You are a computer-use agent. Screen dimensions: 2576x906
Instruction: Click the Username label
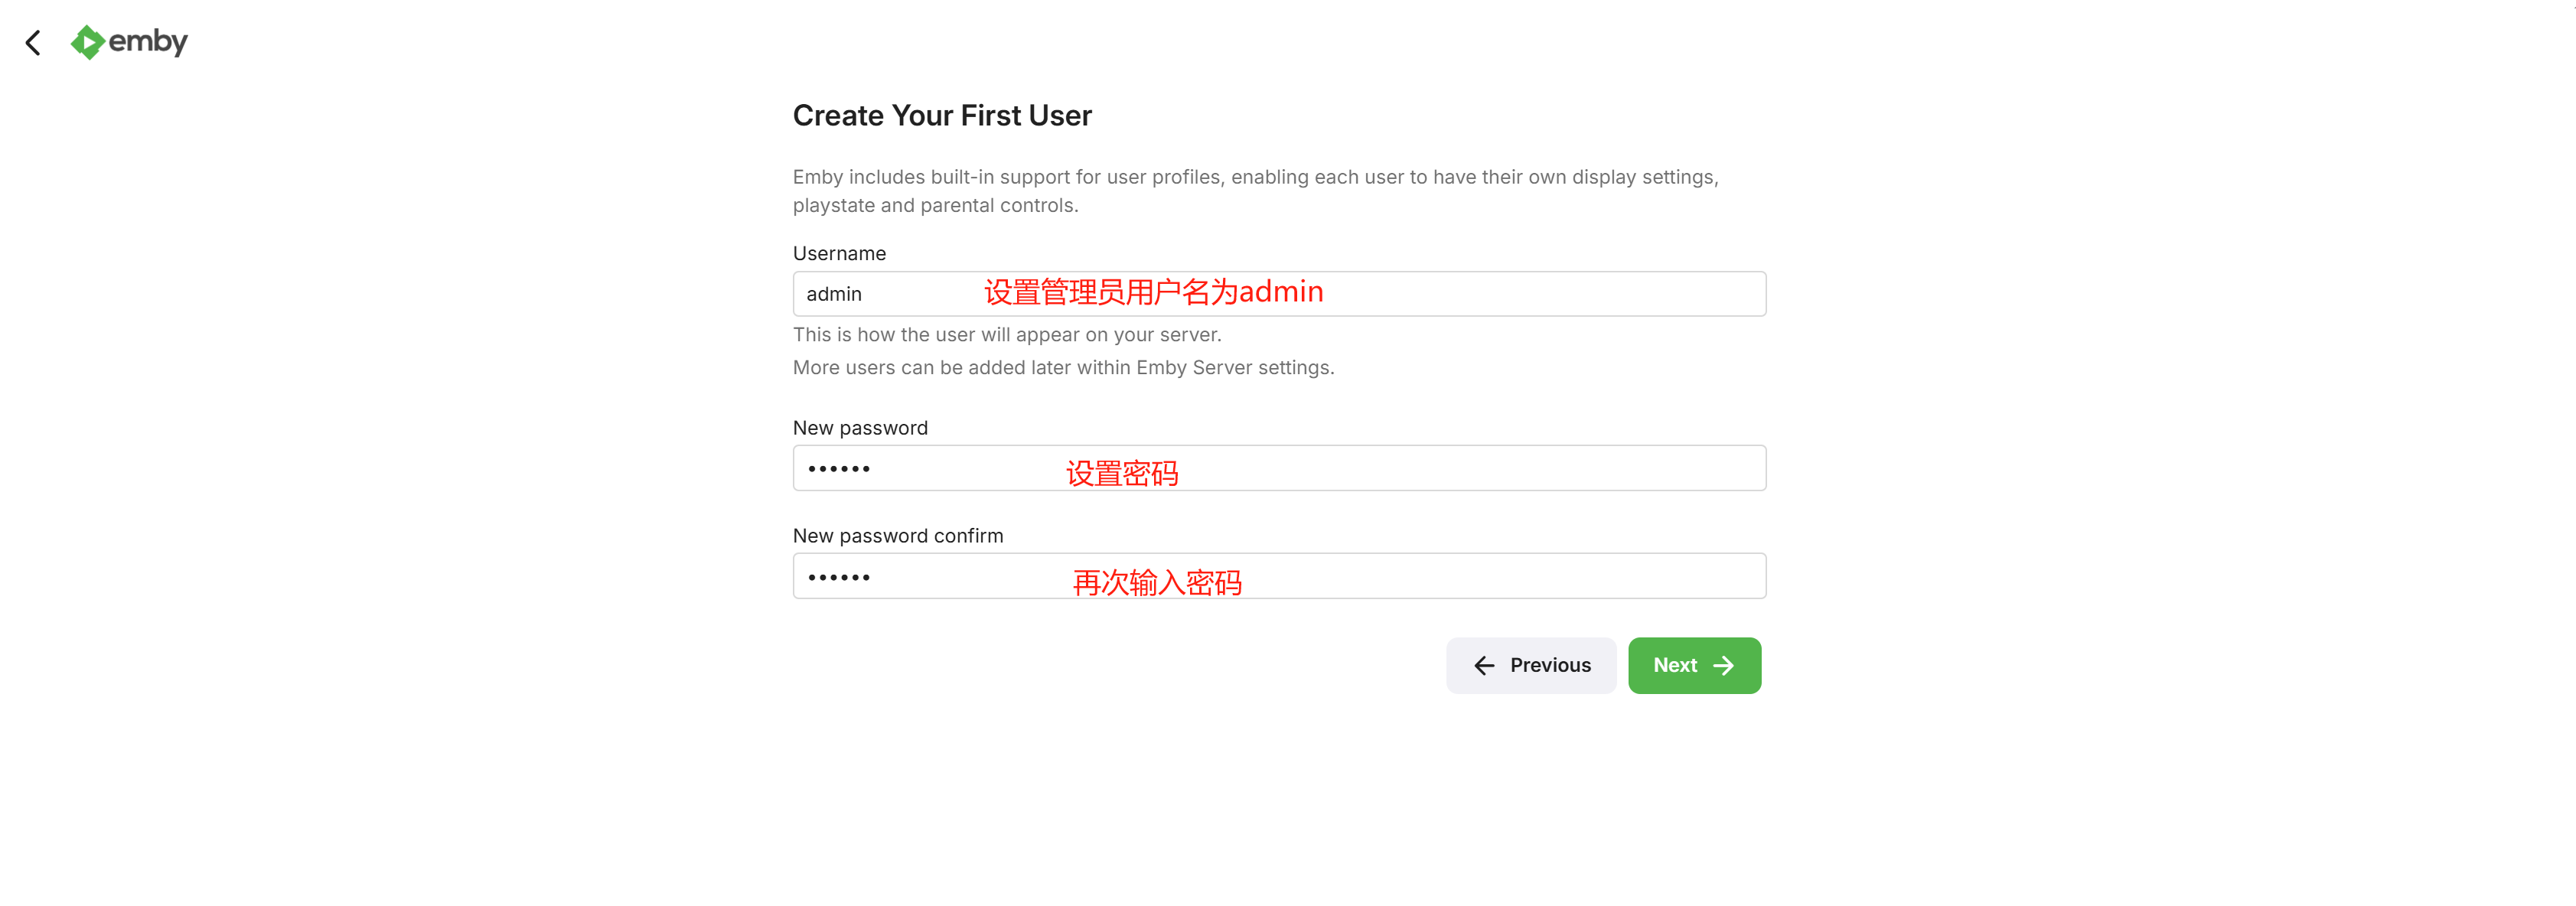pos(839,254)
